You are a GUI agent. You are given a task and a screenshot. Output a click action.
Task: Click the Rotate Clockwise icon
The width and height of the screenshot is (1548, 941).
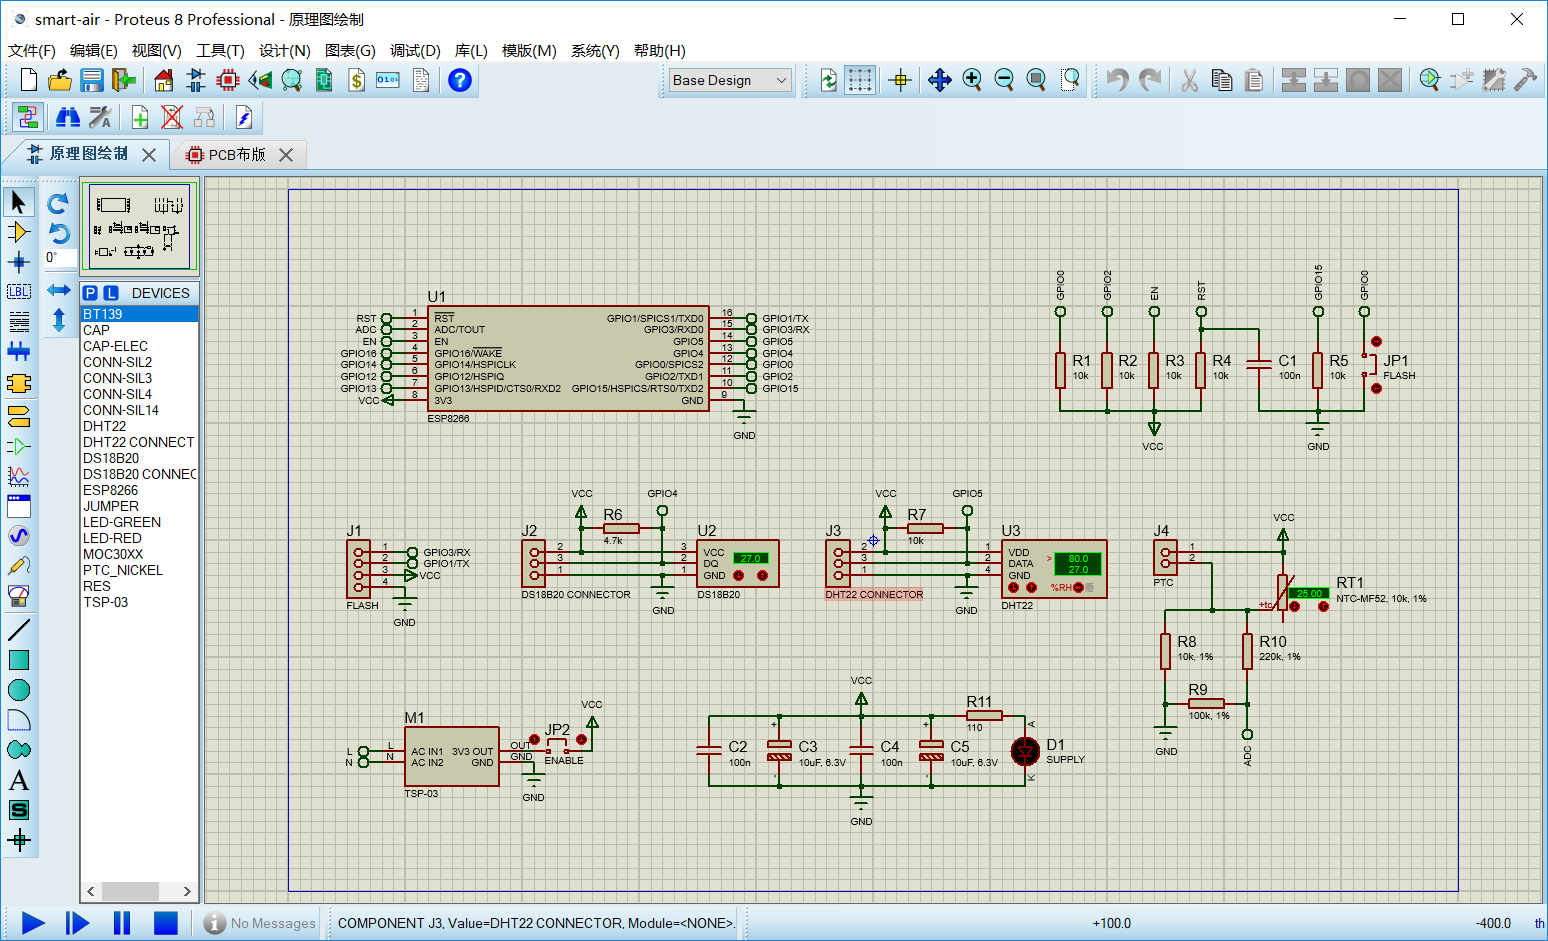(58, 204)
